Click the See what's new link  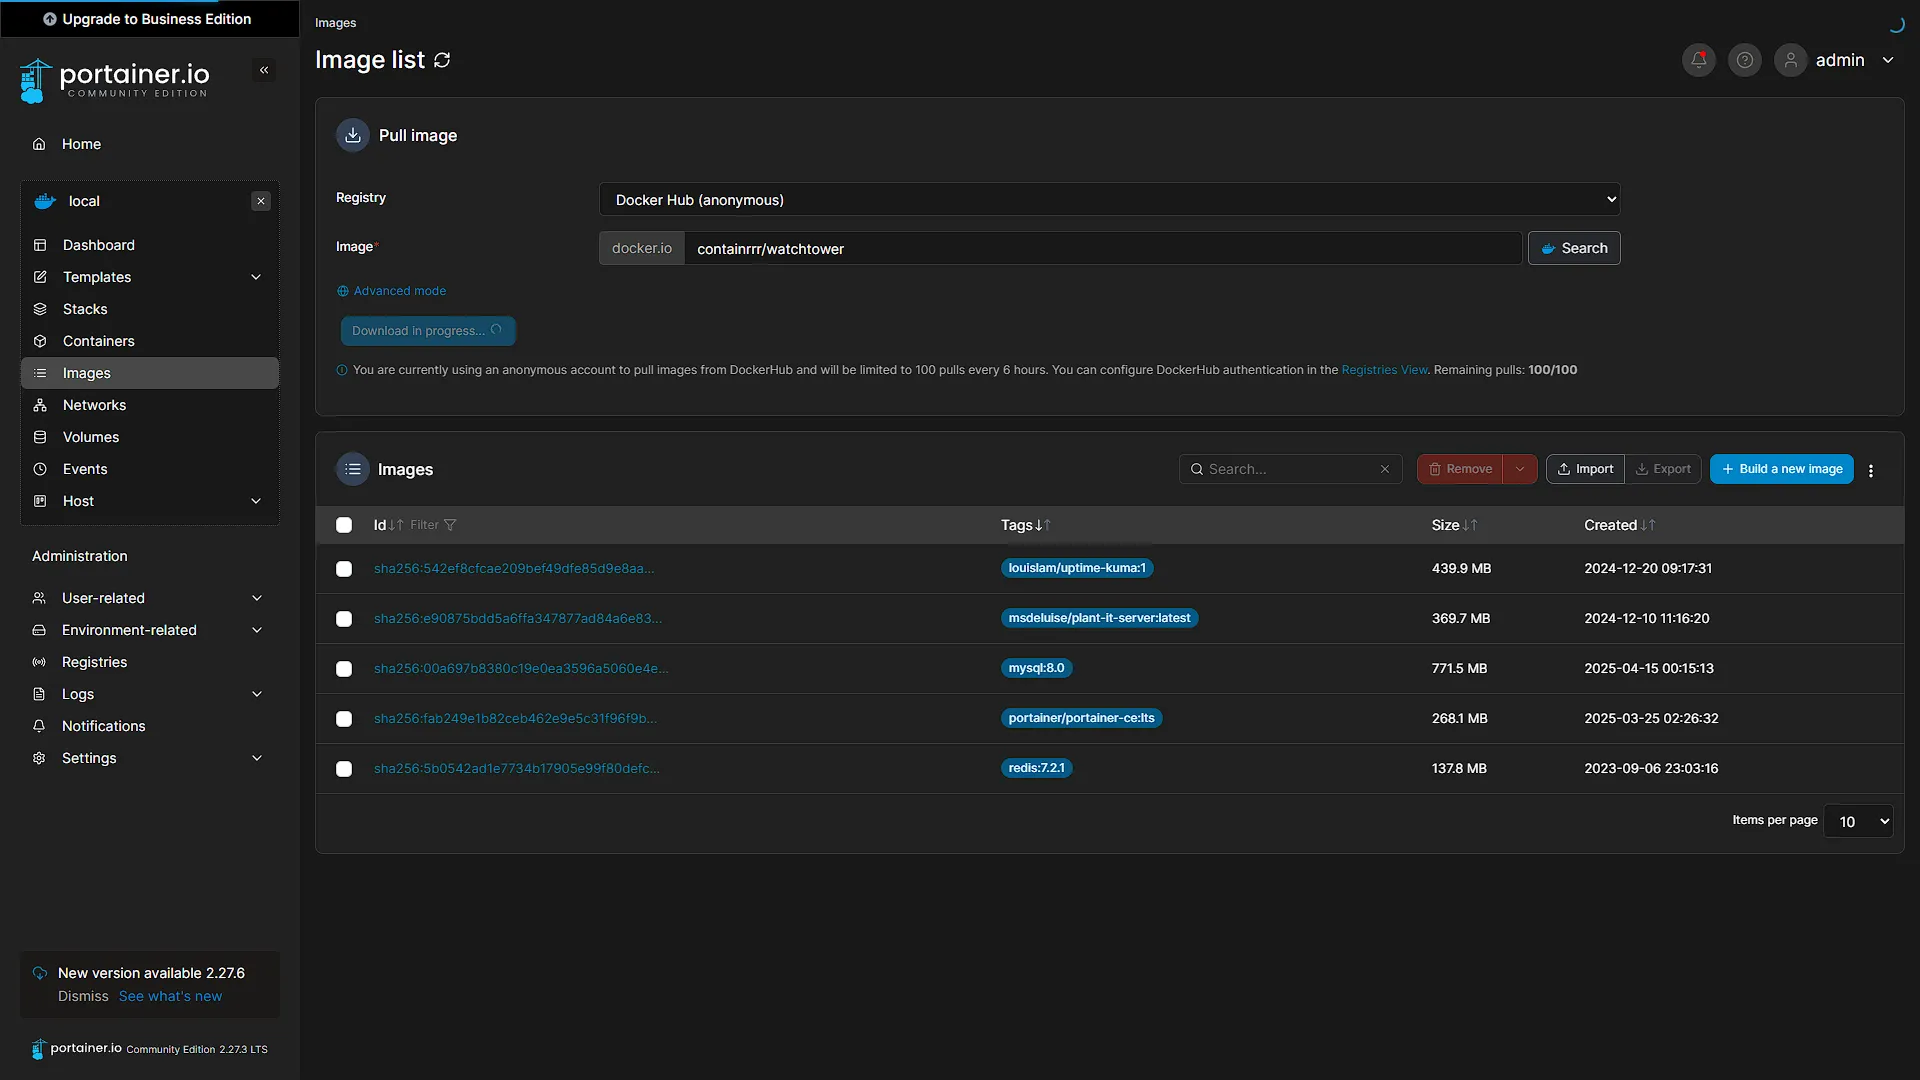click(x=170, y=996)
